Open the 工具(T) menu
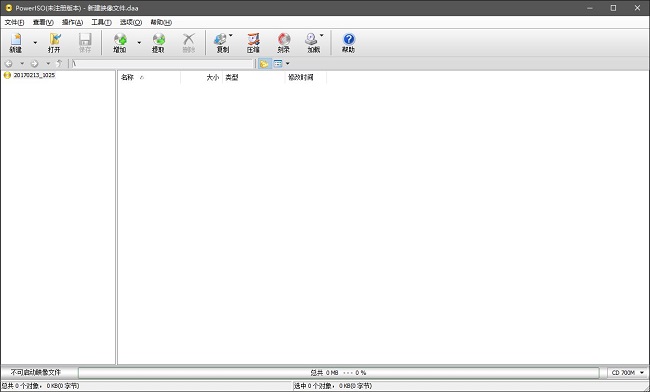This screenshot has height=392, width=650. [101, 22]
